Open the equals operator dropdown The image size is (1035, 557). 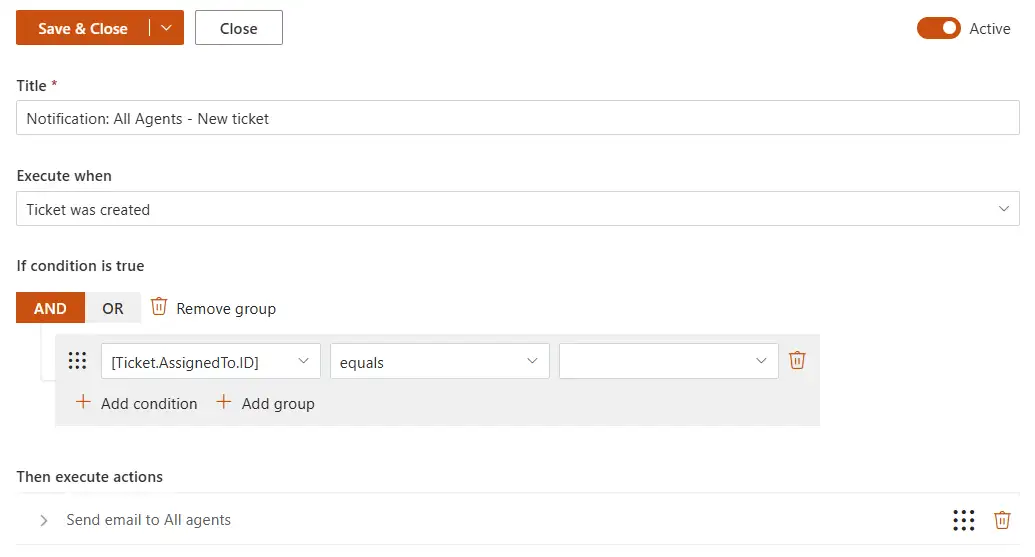440,361
